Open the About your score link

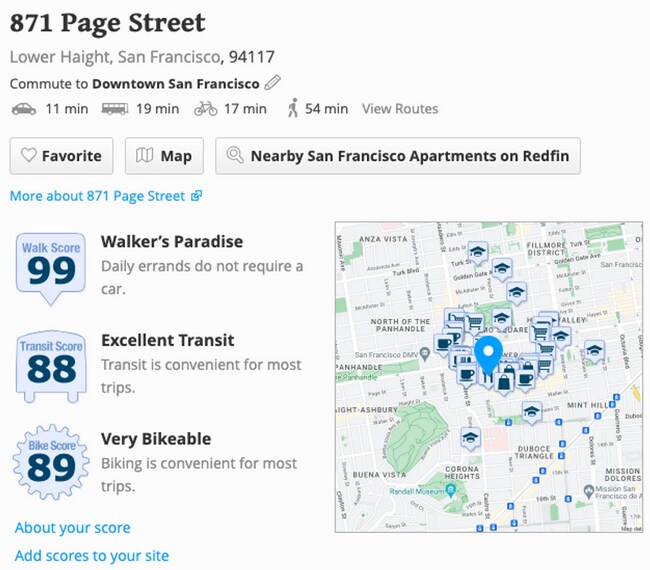pyautogui.click(x=73, y=528)
